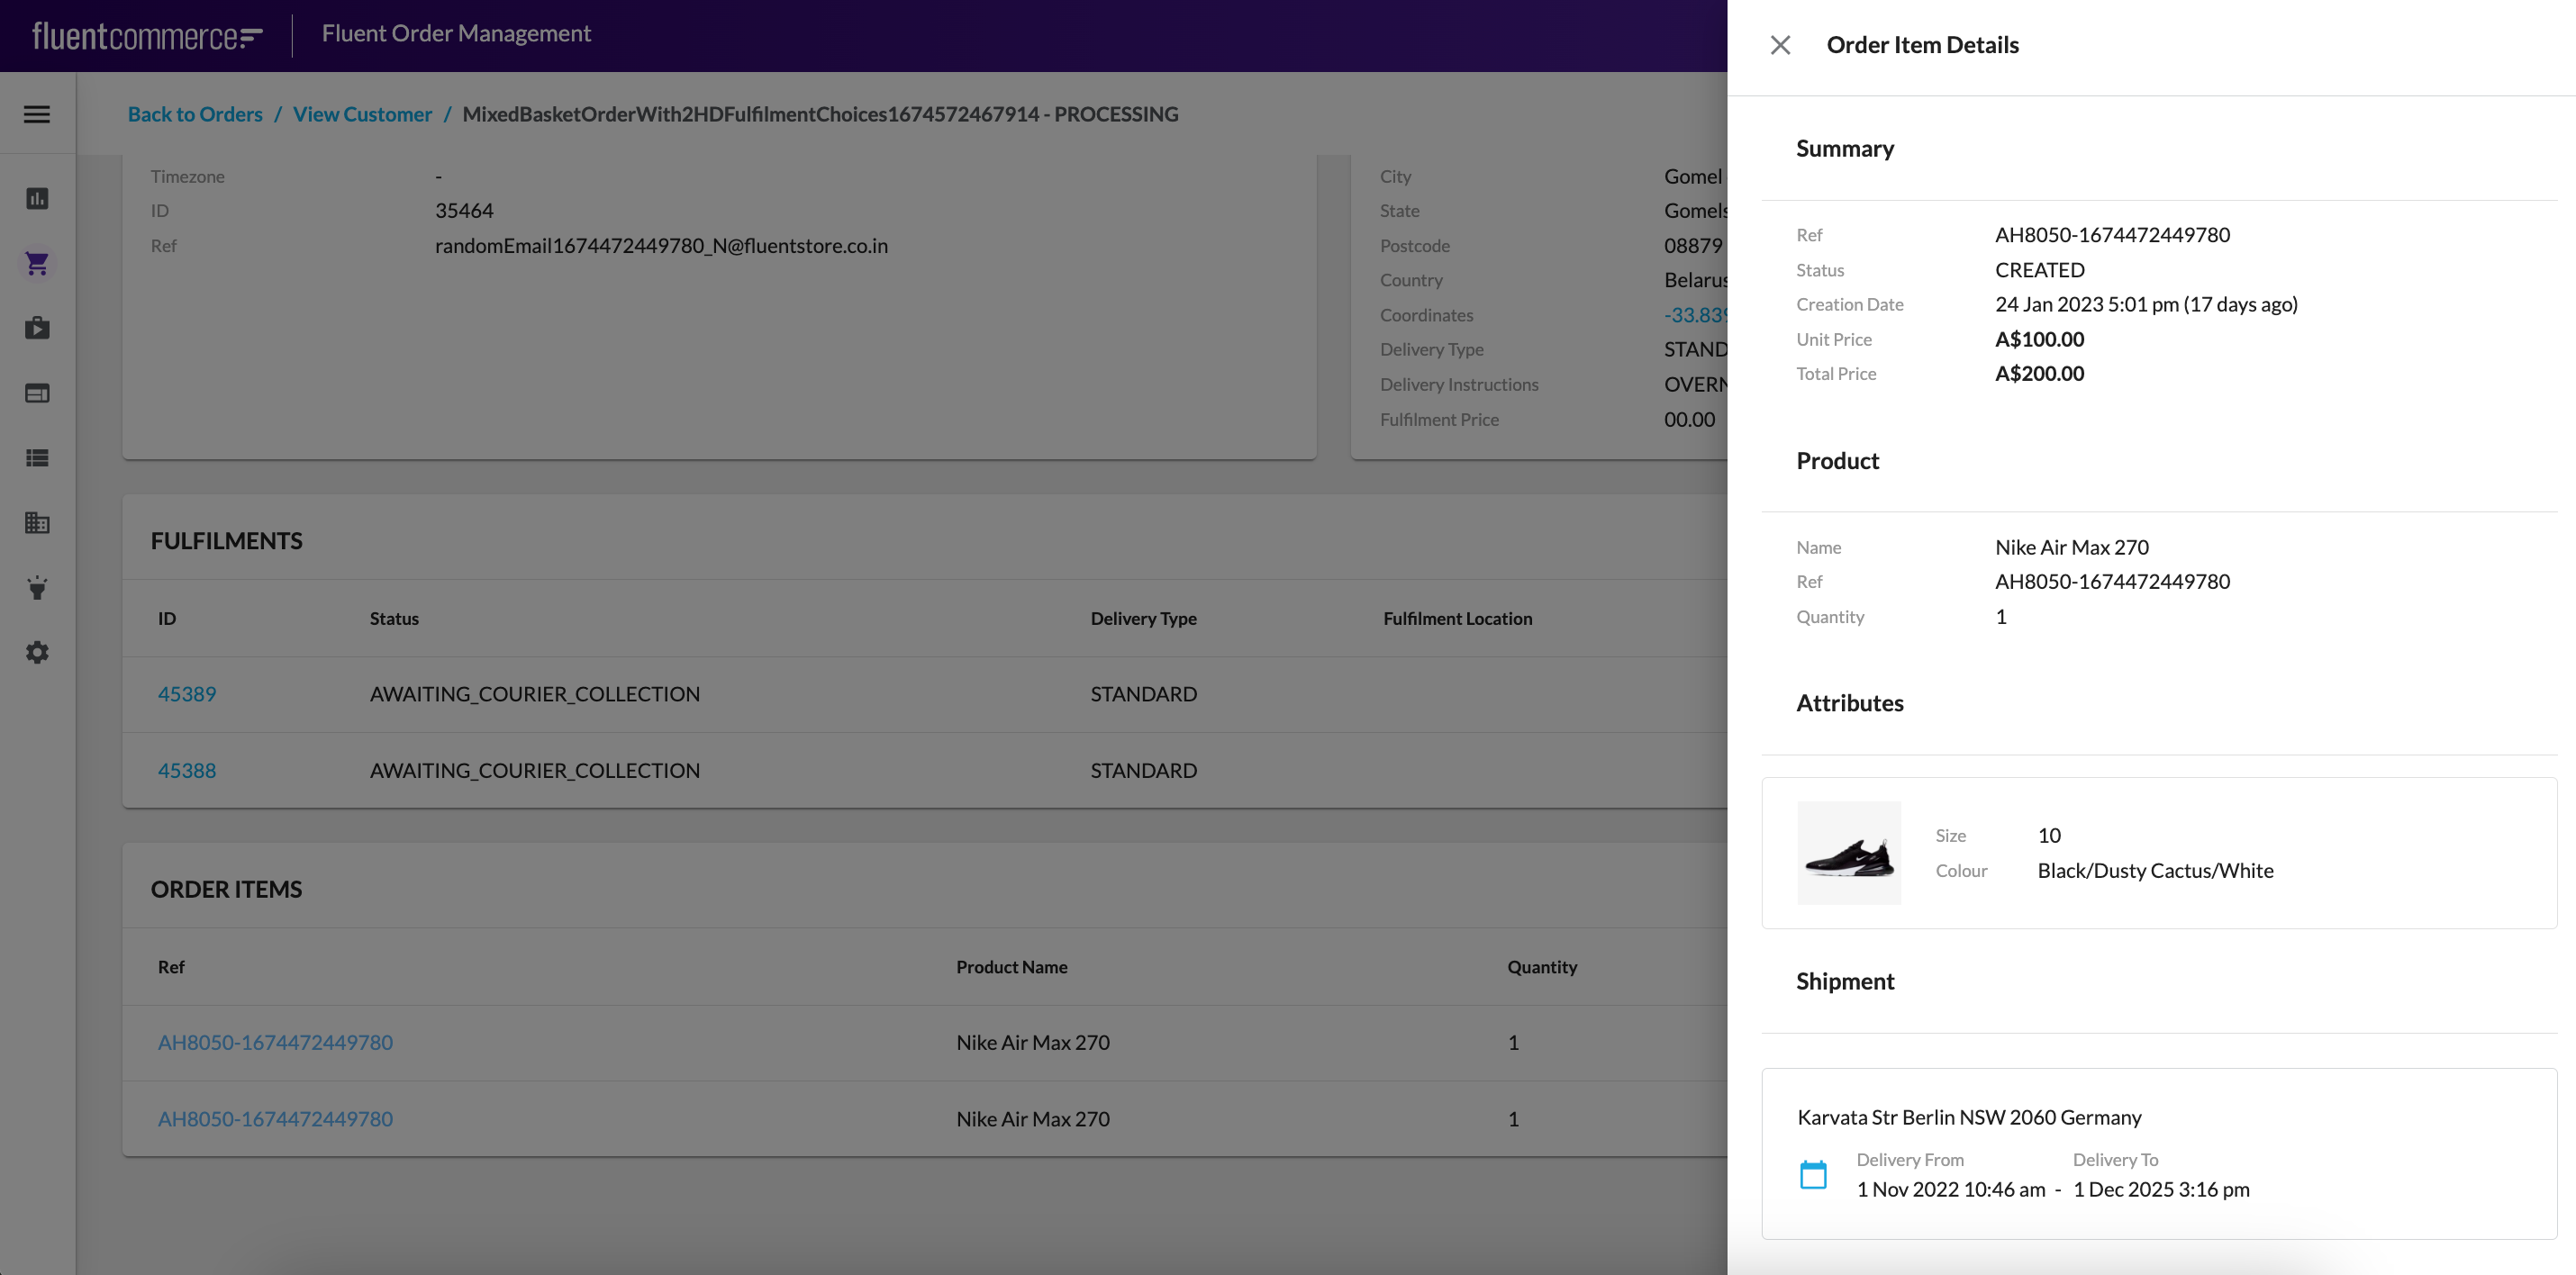The height and width of the screenshot is (1275, 2576).
Task: Select the FULFILMENTS tab section
Action: pos(225,539)
